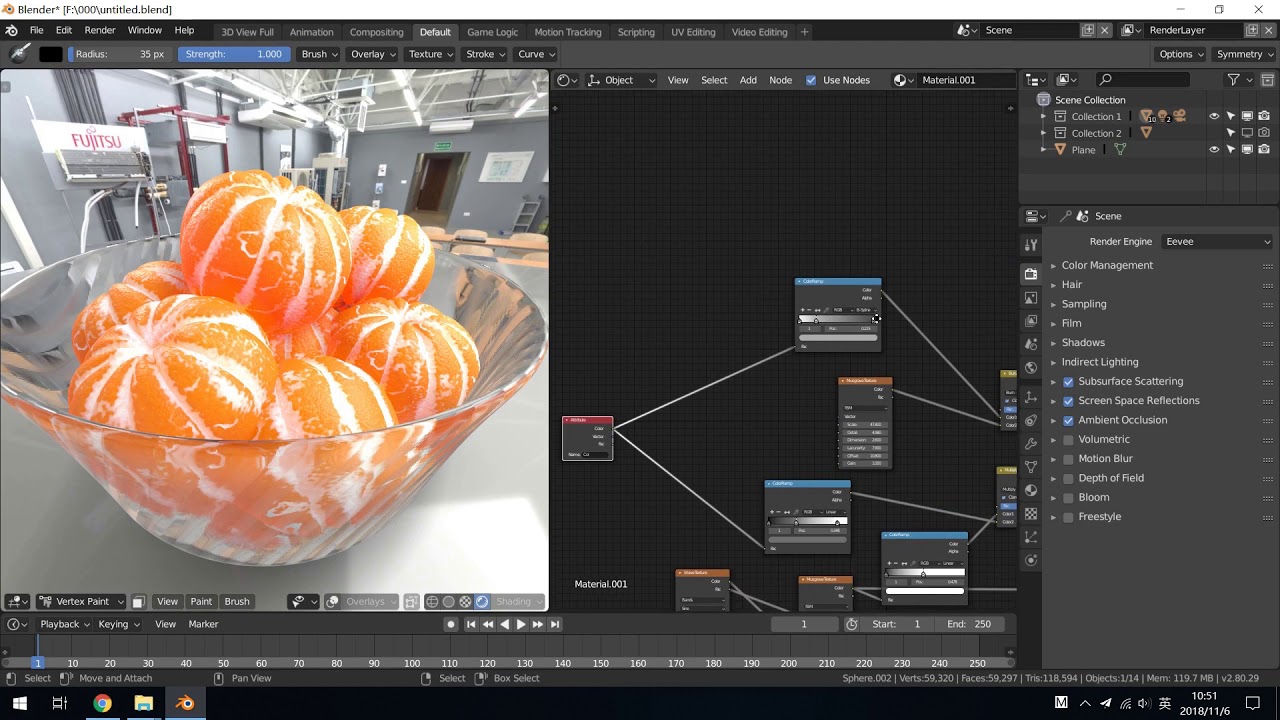
Task: Toggle auto keying record button
Action: 451,624
